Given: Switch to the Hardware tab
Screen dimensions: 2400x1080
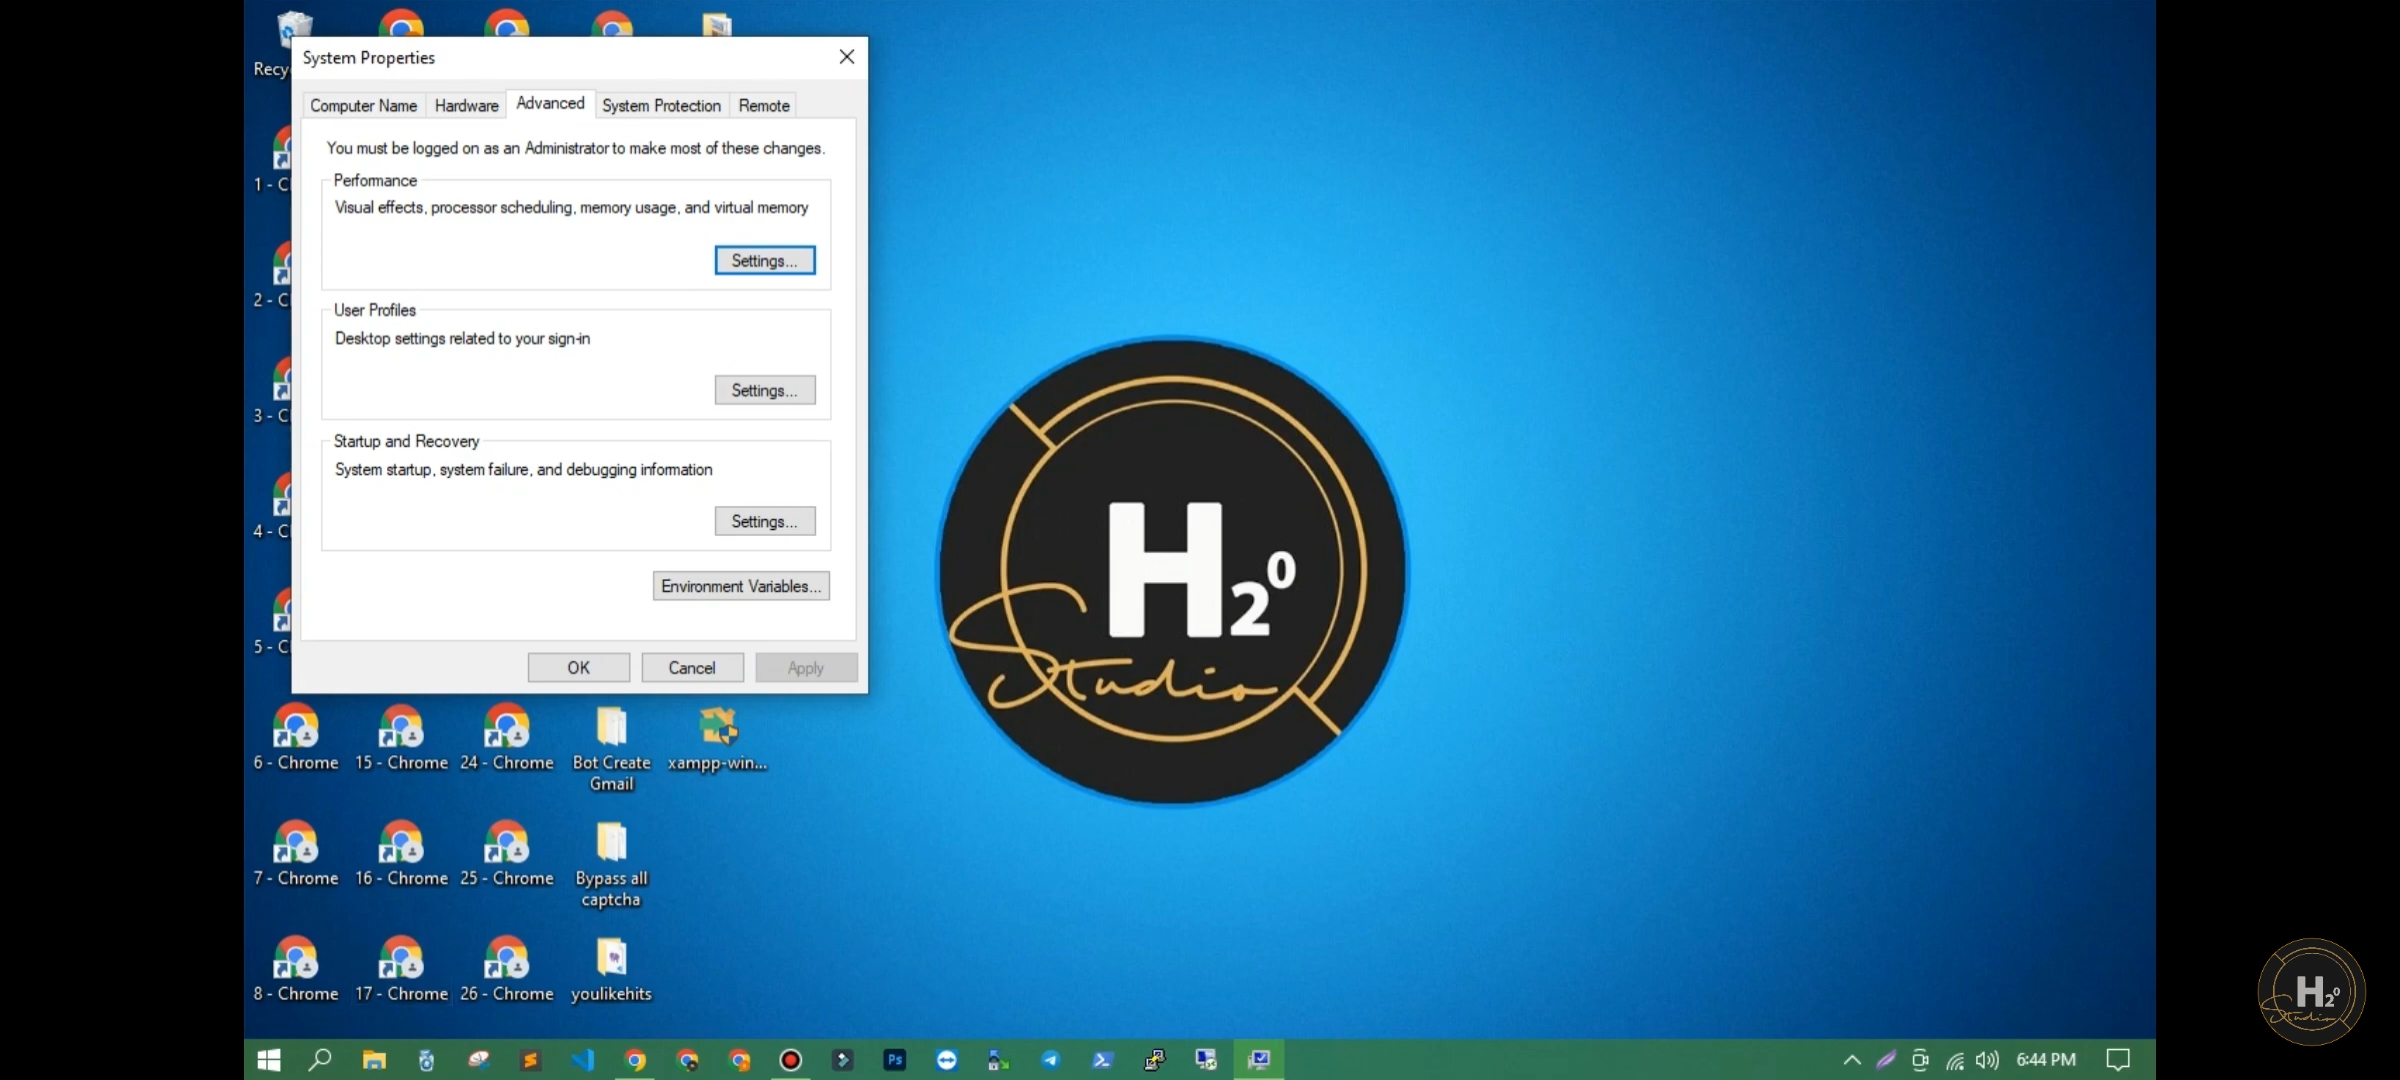Looking at the screenshot, I should (466, 105).
